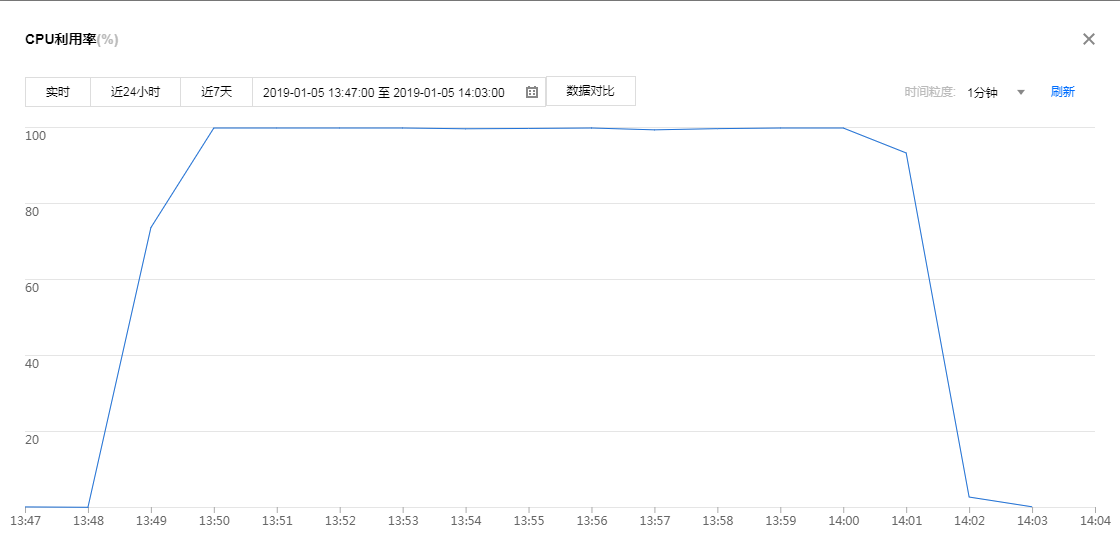Select the peak data point at 13:50
This screenshot has width=1120, height=552.
pyautogui.click(x=214, y=128)
